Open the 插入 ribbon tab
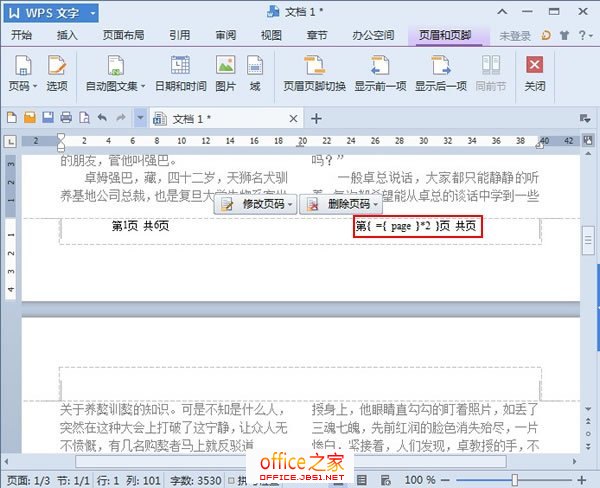 tap(67, 35)
